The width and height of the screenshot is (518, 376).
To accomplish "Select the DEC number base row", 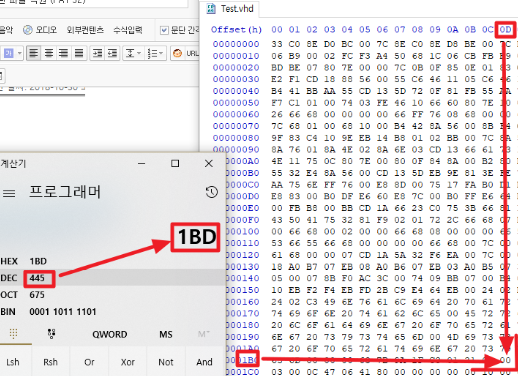I will coord(113,277).
